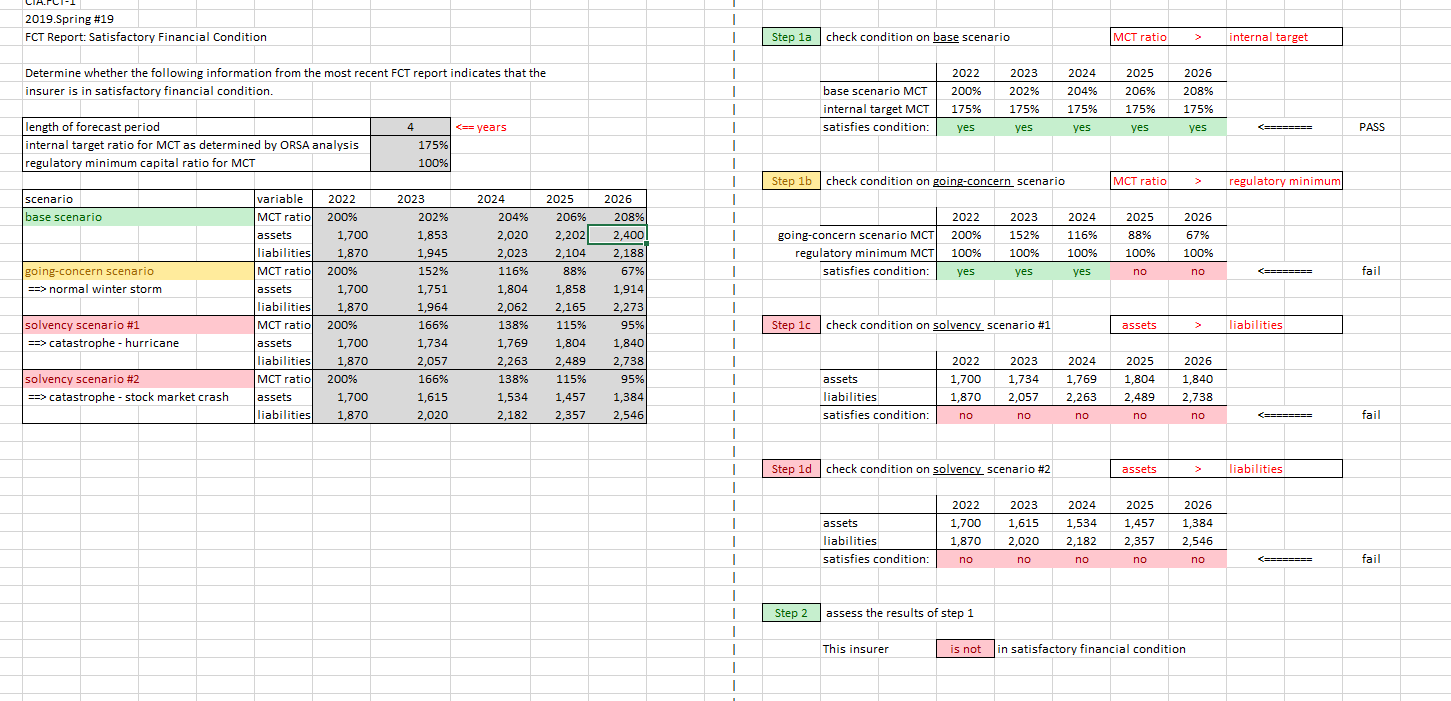Screen dimensions: 1451x701
Task: Select the 'length of forecast period' label
Action: pyautogui.click(x=196, y=127)
